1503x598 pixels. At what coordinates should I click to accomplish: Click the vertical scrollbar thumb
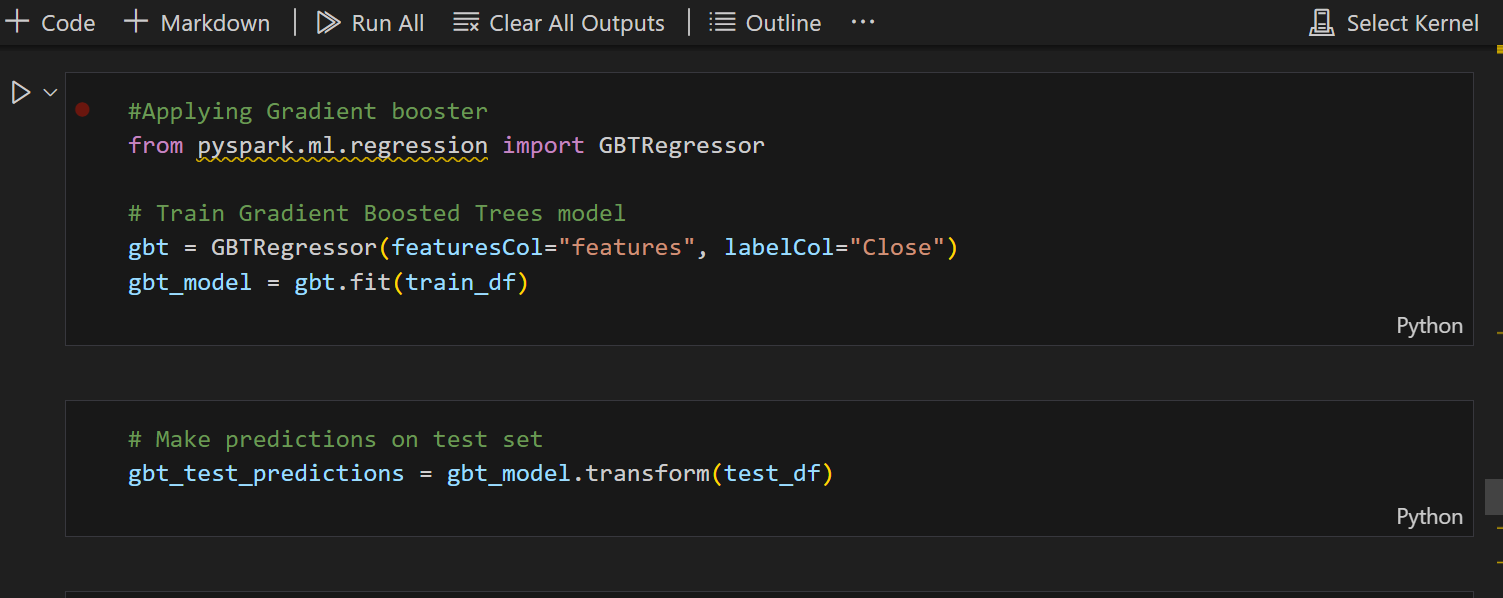click(x=1493, y=497)
